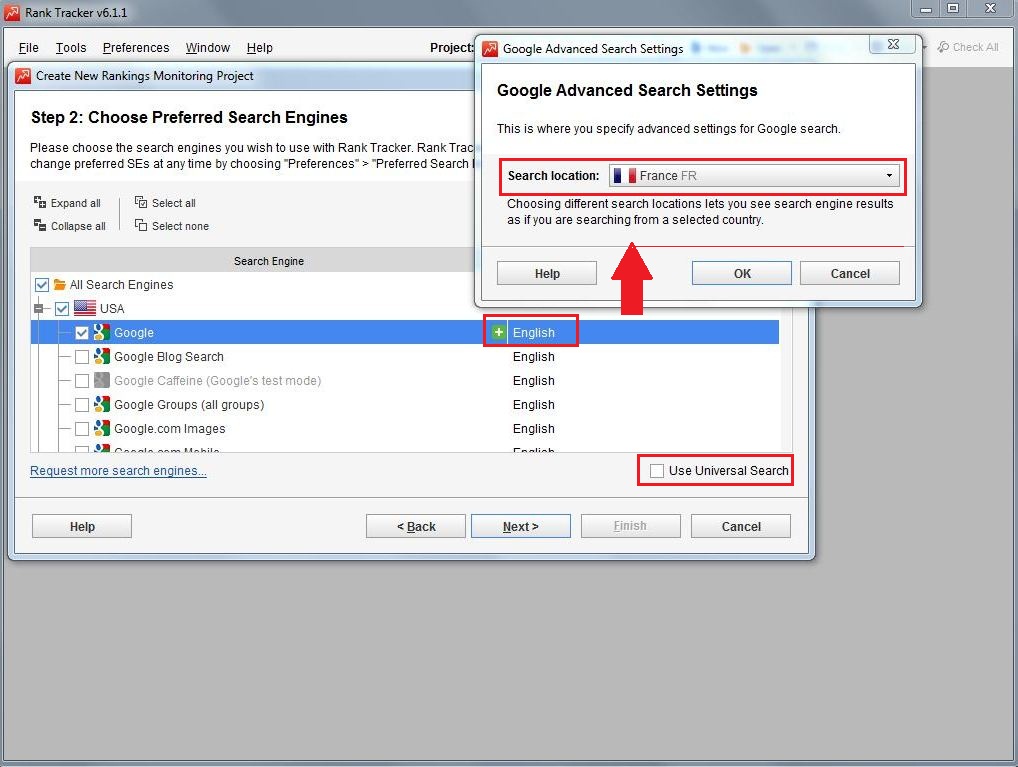Click the Rank Tracker title bar logo
Image resolution: width=1018 pixels, height=767 pixels.
pos(12,12)
